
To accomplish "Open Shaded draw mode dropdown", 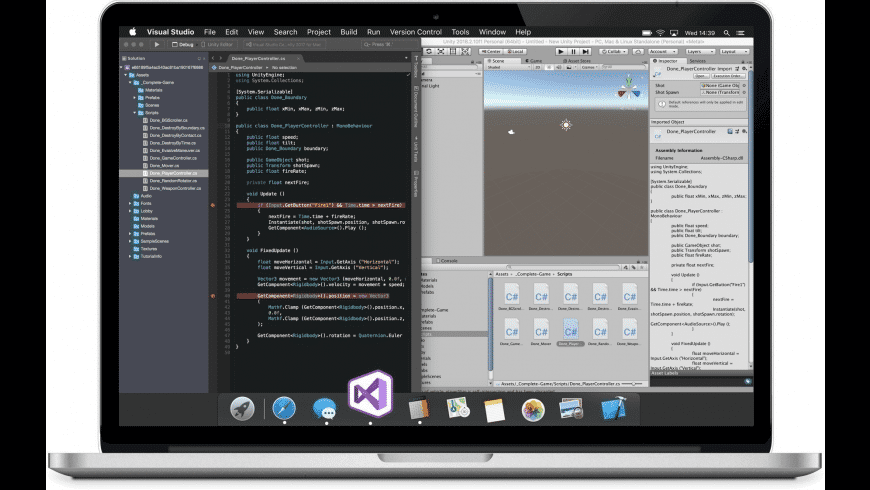I will click(508, 67).
